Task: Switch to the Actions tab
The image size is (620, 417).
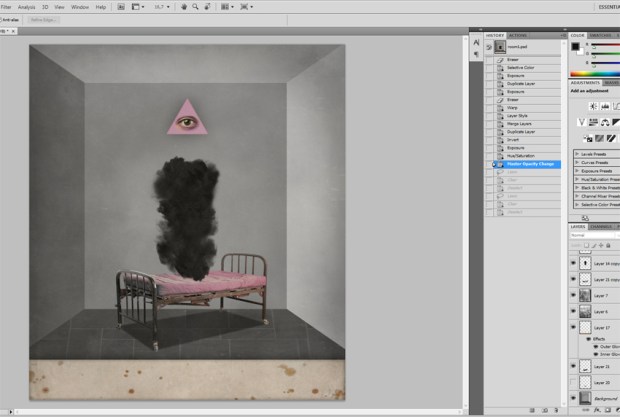Action: pos(518,35)
